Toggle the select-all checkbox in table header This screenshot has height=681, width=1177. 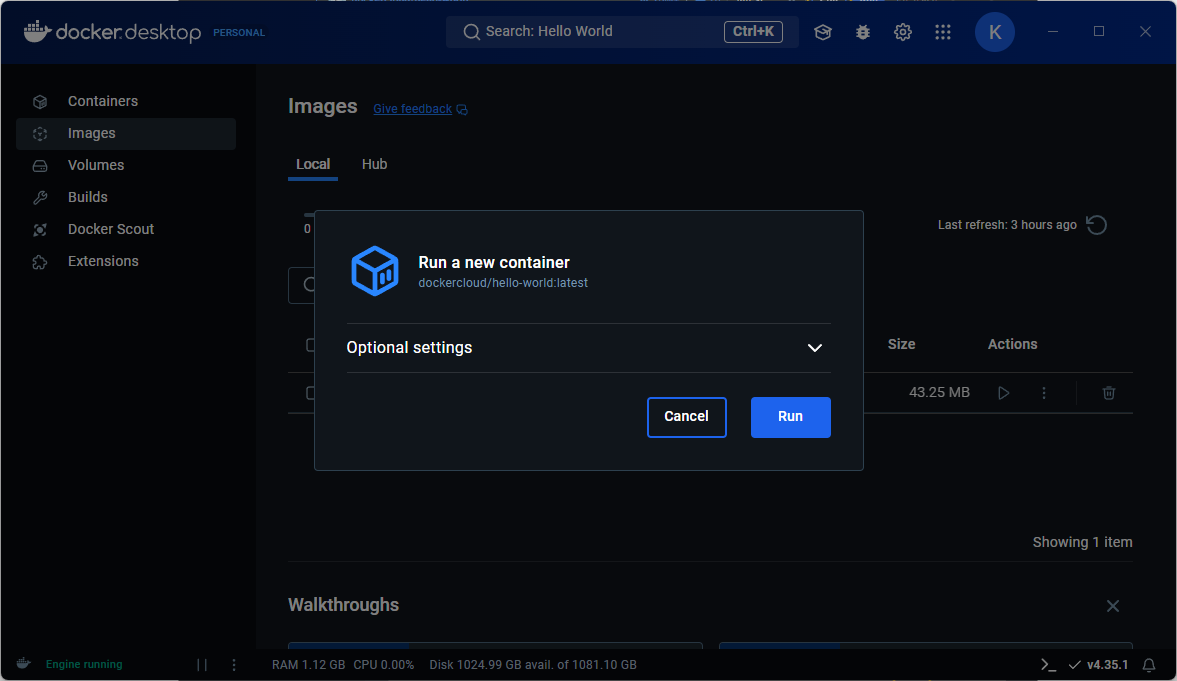tap(311, 345)
